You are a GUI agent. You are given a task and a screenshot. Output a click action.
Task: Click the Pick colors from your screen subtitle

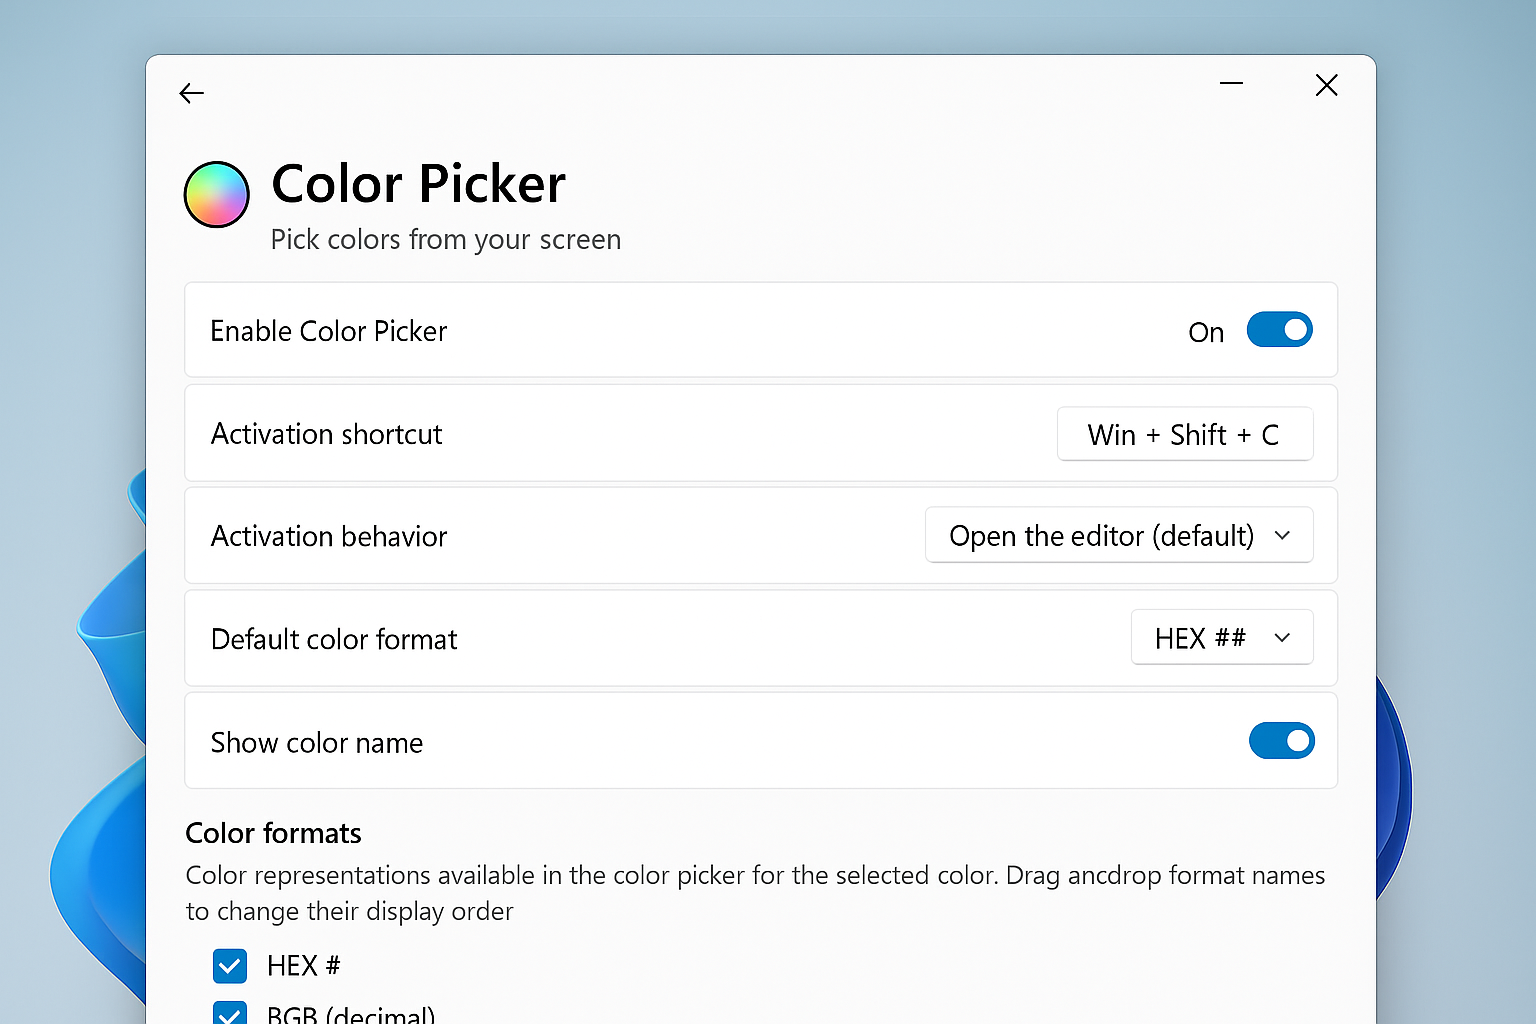pos(446,239)
